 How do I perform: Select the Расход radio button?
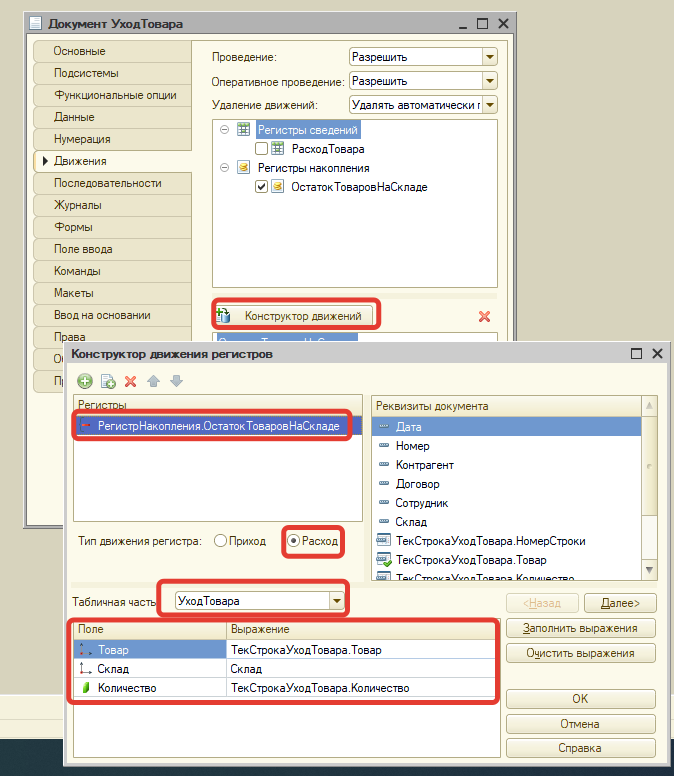click(293, 540)
